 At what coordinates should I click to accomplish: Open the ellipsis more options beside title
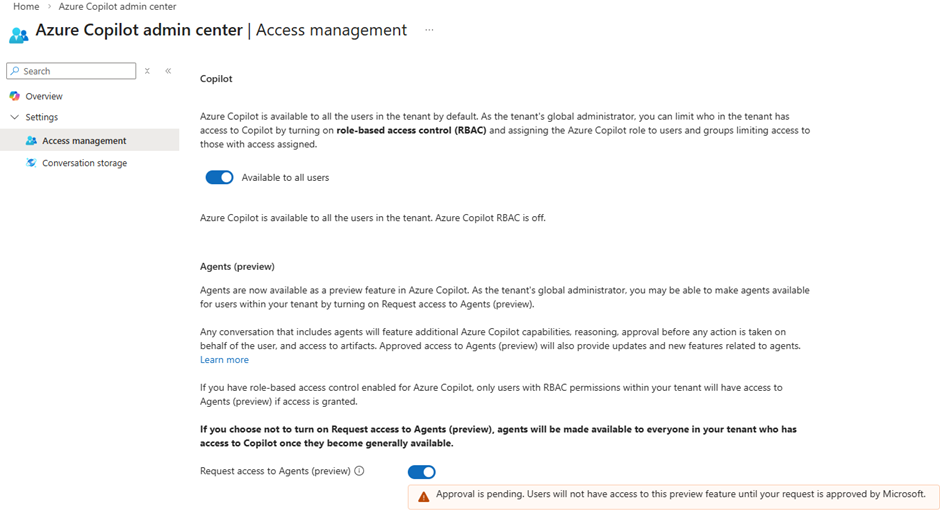429,30
